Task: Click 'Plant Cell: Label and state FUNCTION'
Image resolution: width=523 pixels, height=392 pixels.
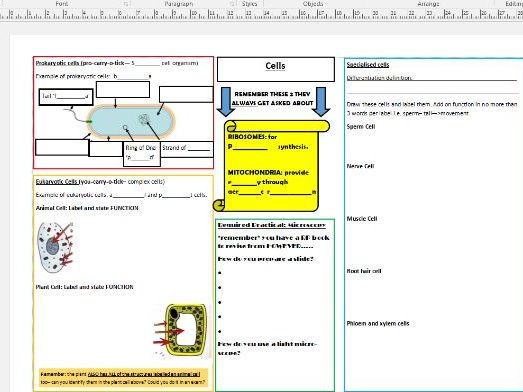Action: tap(84, 287)
